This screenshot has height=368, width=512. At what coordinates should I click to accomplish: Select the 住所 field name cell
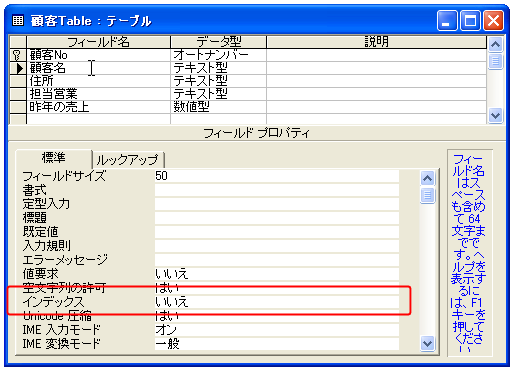click(98, 81)
